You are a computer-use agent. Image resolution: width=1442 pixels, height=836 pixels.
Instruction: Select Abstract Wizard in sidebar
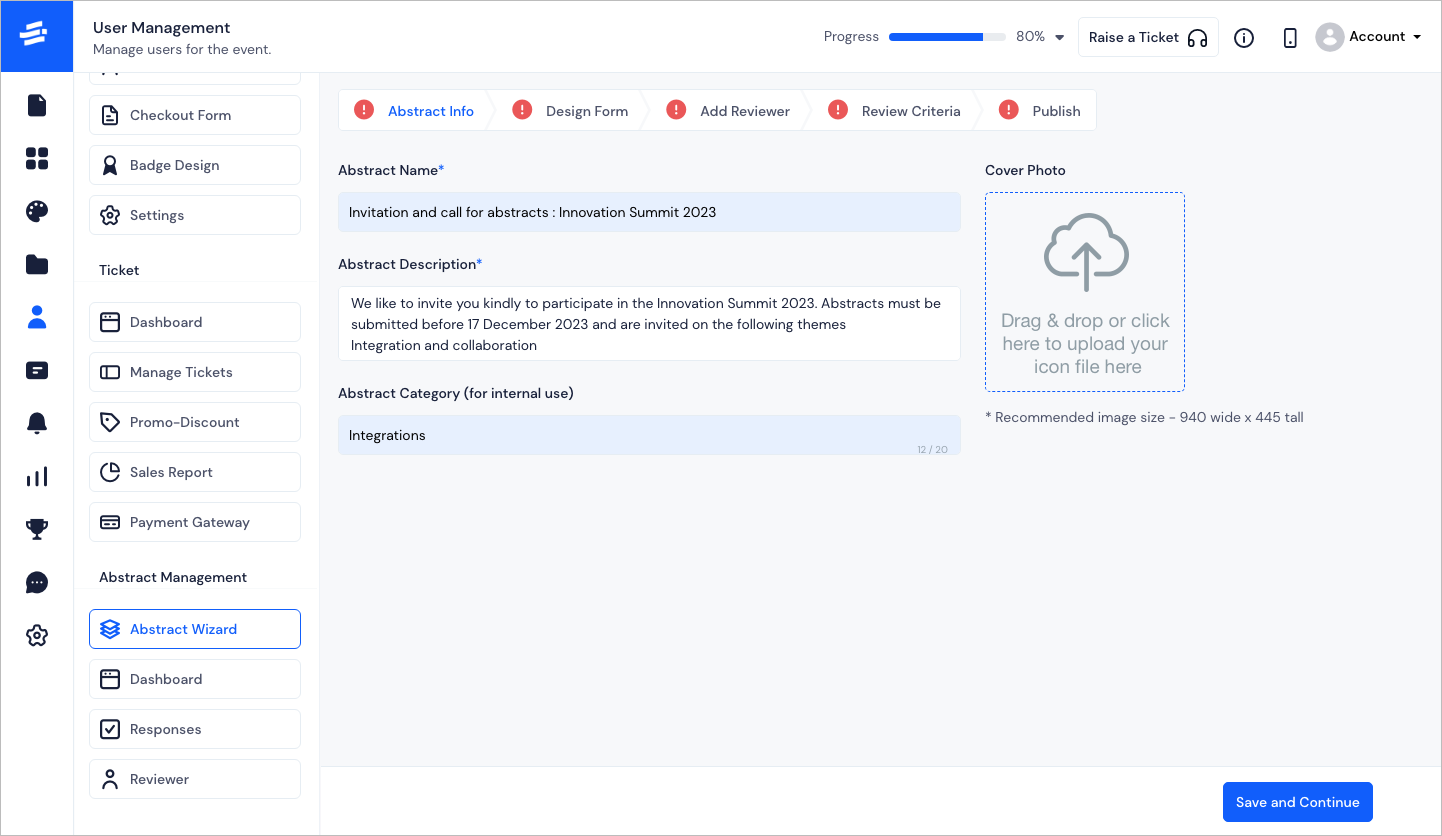coord(195,629)
